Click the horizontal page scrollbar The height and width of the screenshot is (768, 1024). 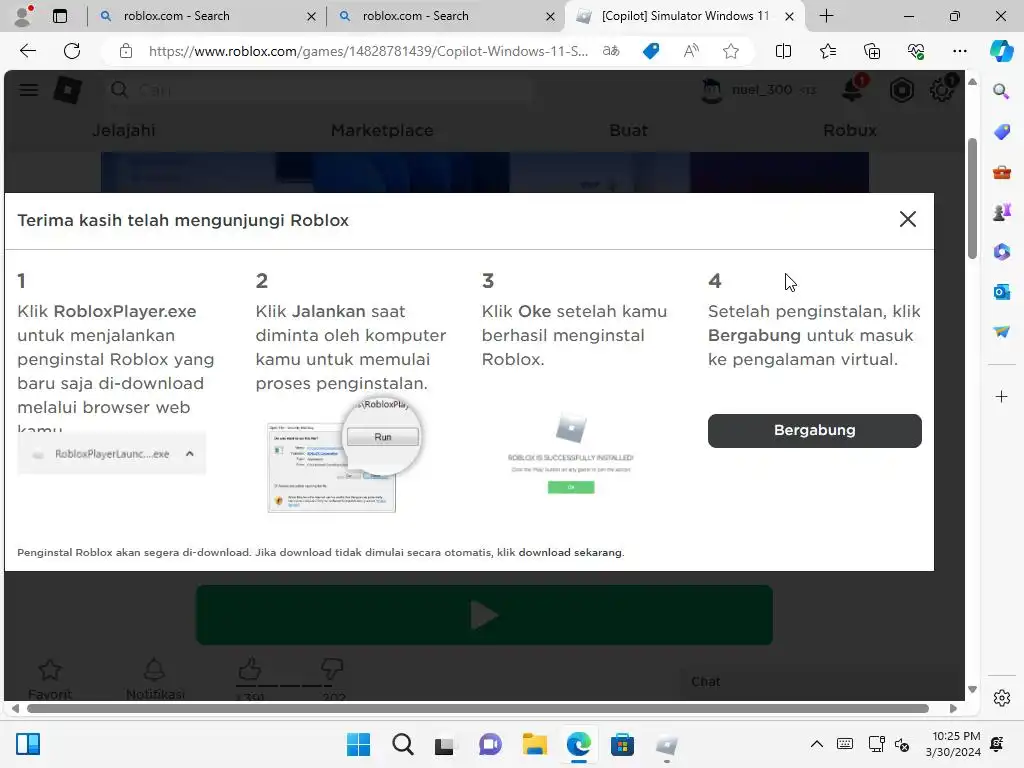coord(478,709)
